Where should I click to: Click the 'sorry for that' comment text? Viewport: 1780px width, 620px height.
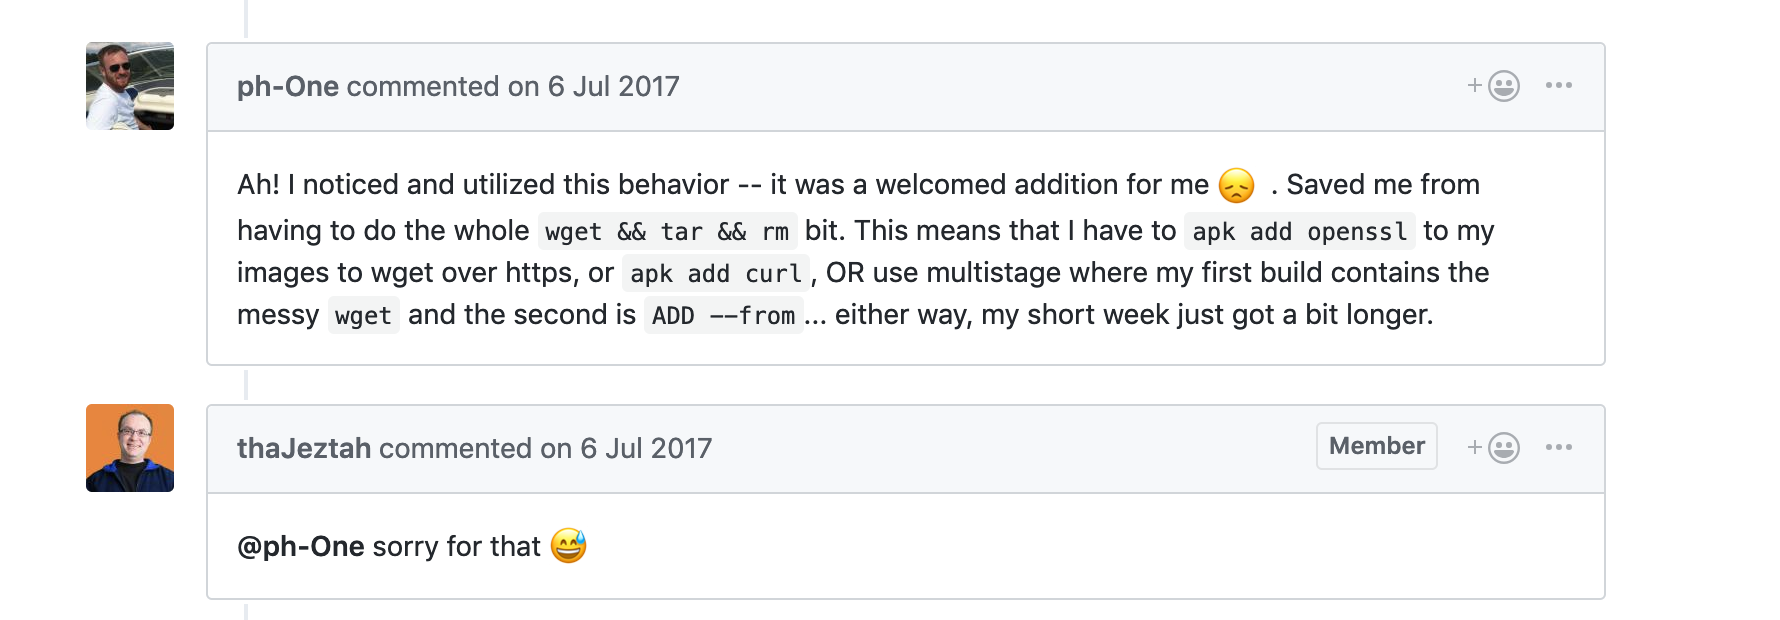click(456, 547)
